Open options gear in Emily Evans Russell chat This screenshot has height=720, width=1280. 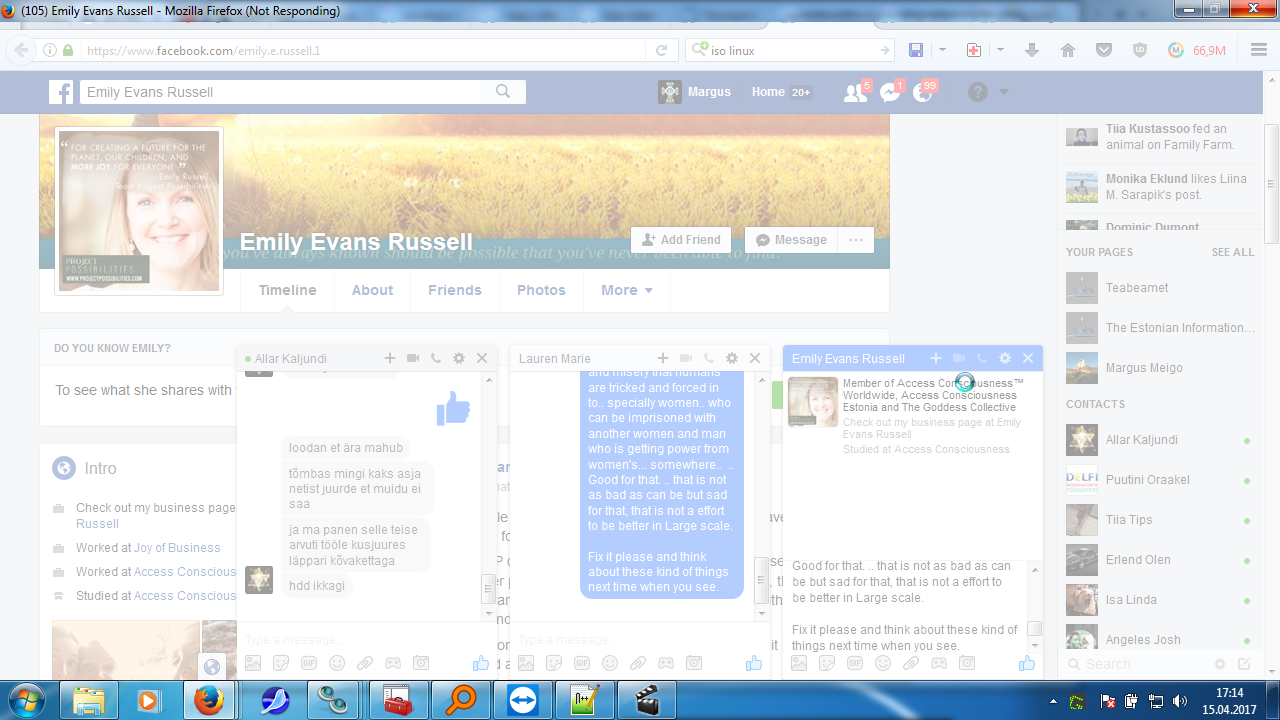point(1005,358)
